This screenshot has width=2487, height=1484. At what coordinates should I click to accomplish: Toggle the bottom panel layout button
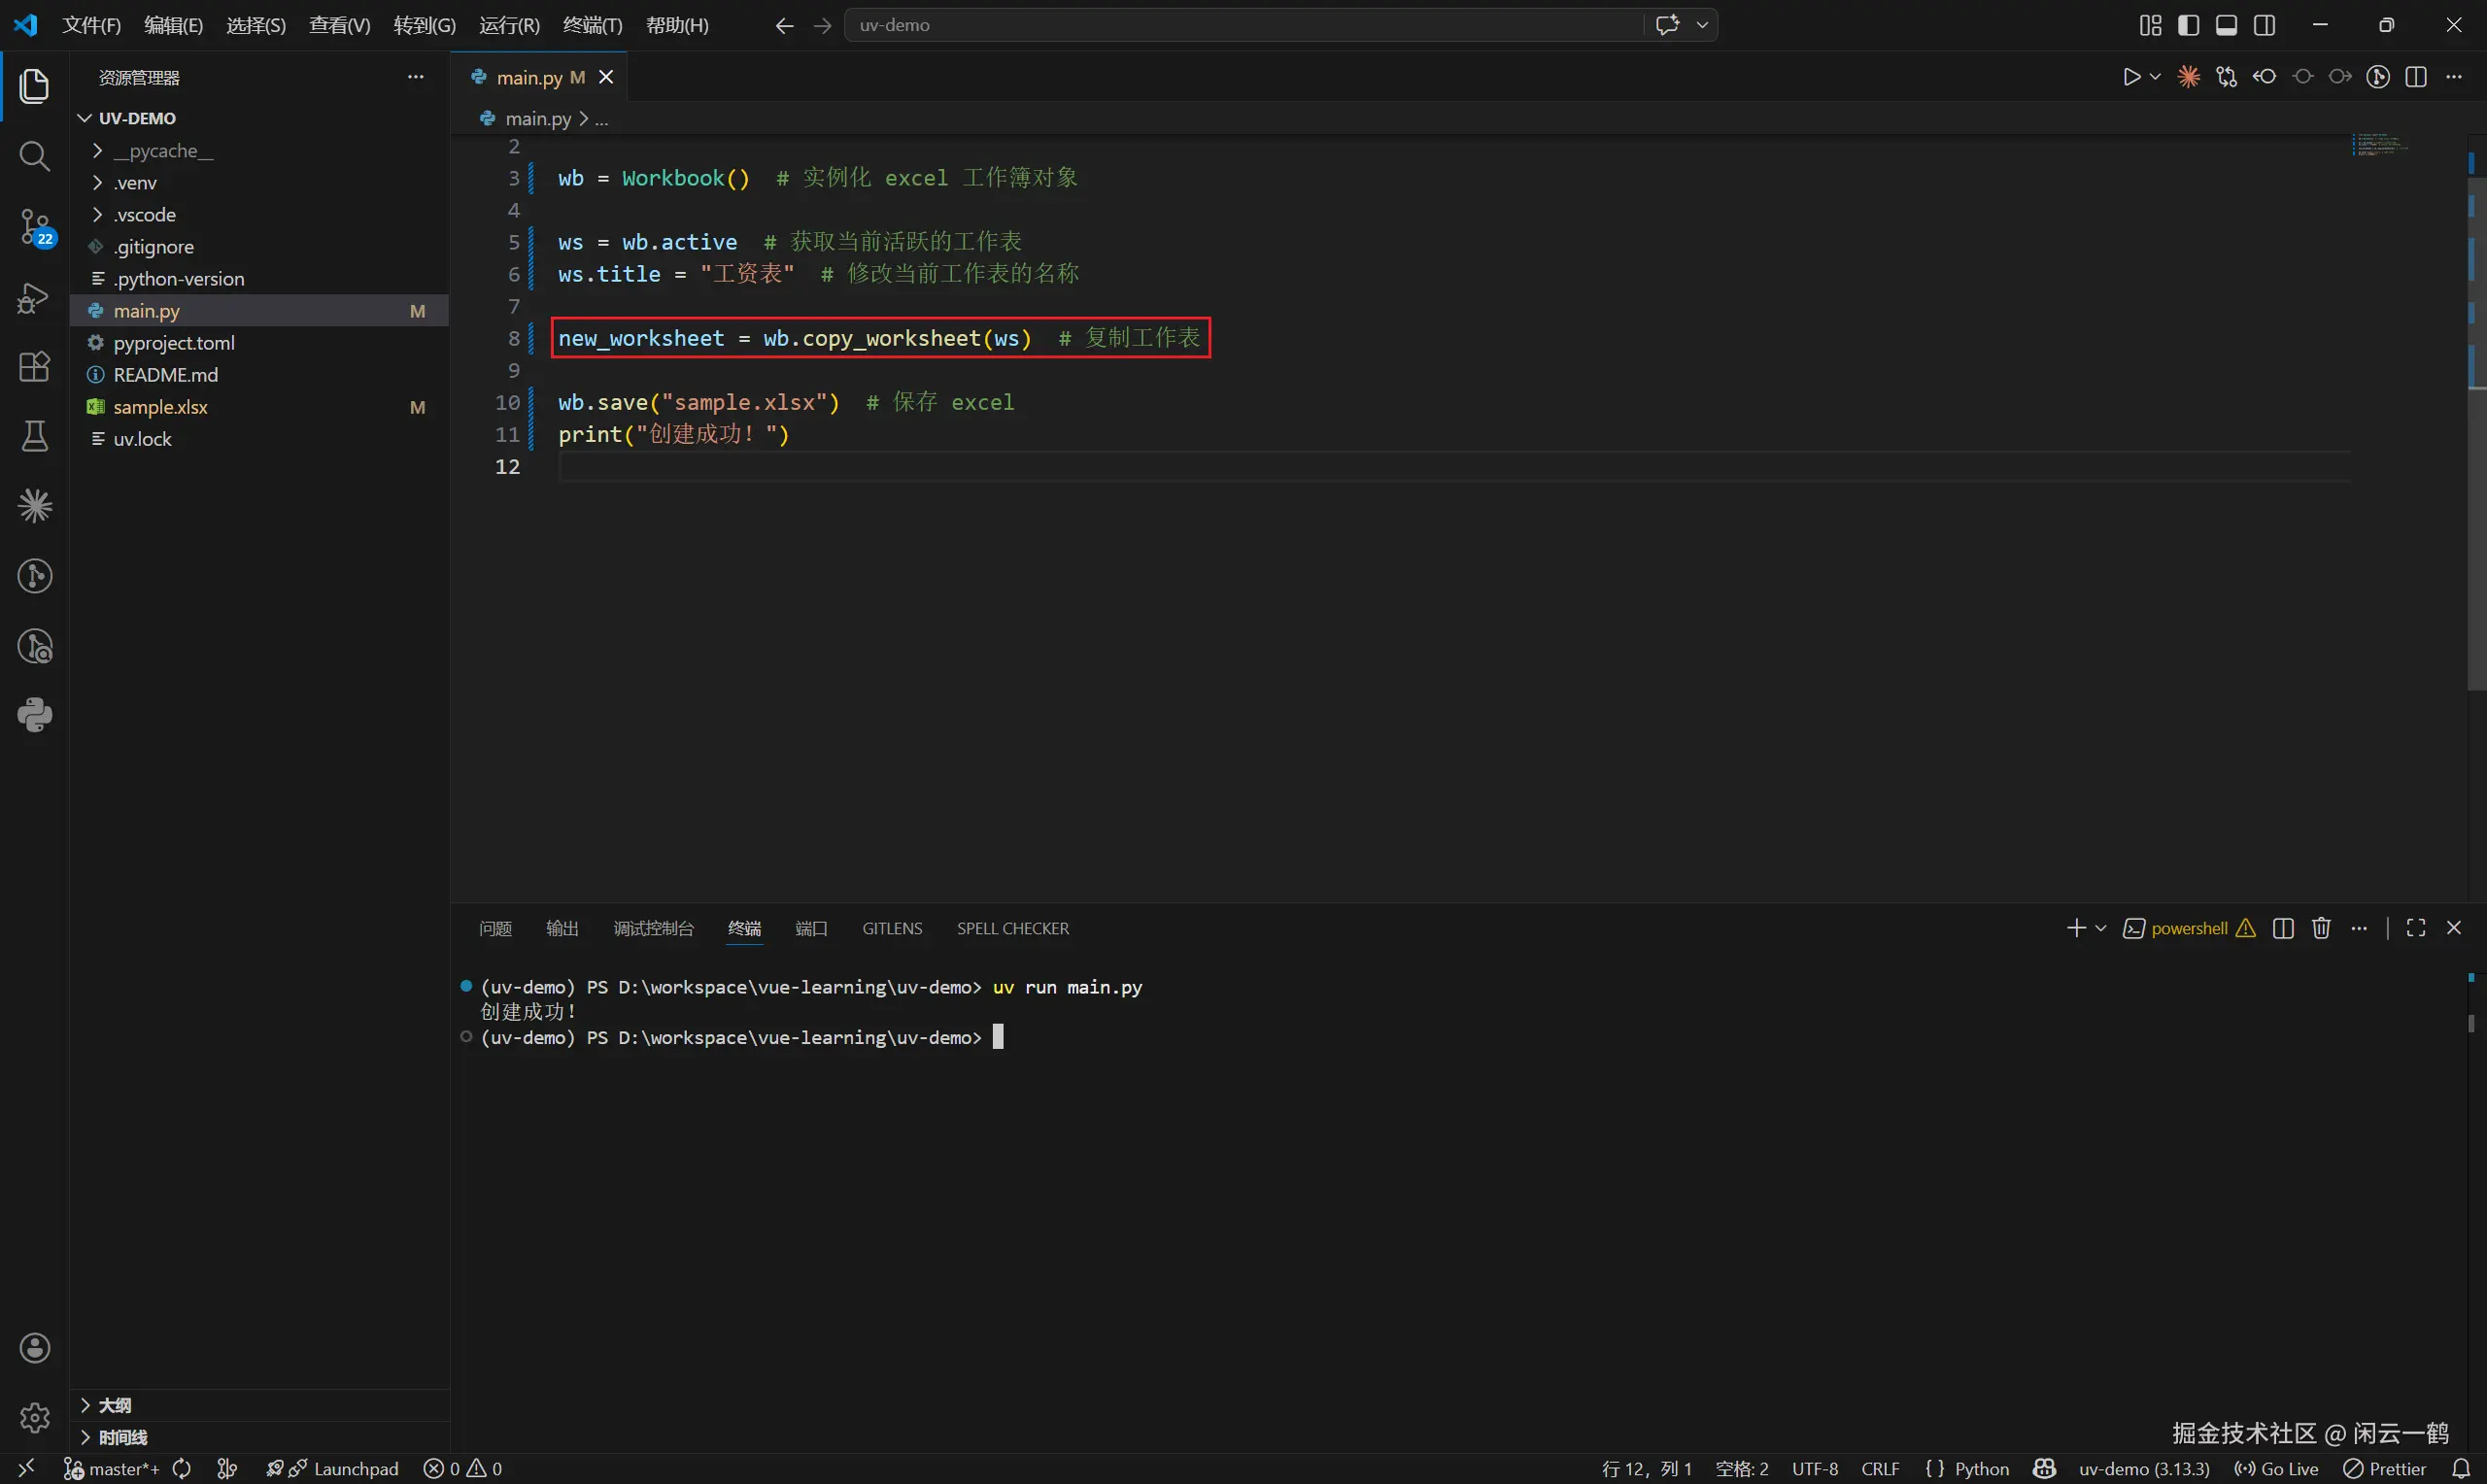pos(2226,25)
